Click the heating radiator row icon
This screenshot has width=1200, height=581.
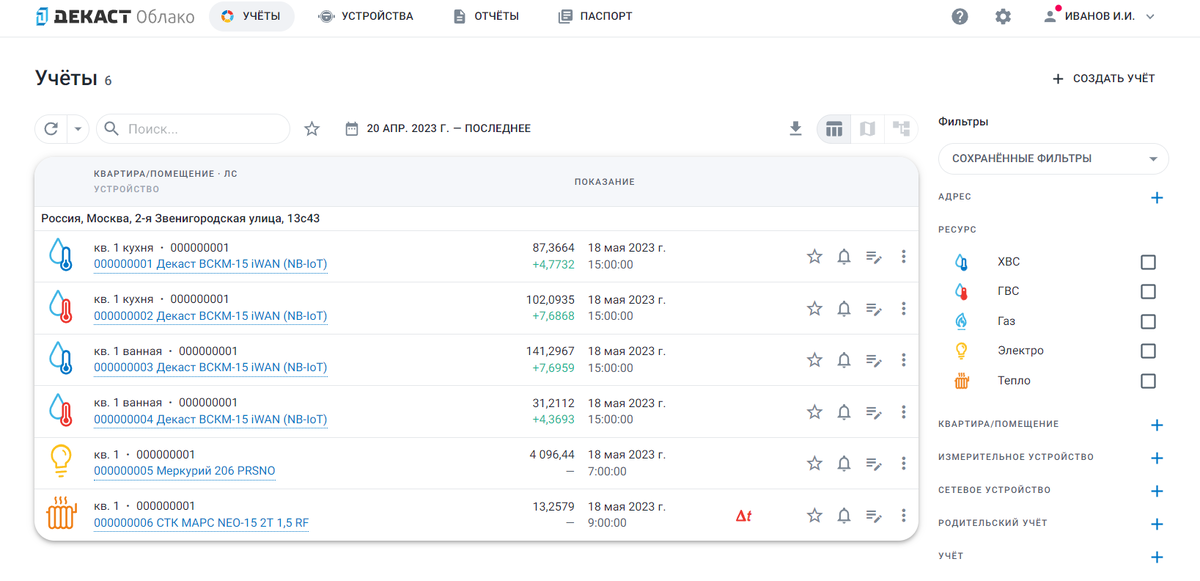[61, 514]
